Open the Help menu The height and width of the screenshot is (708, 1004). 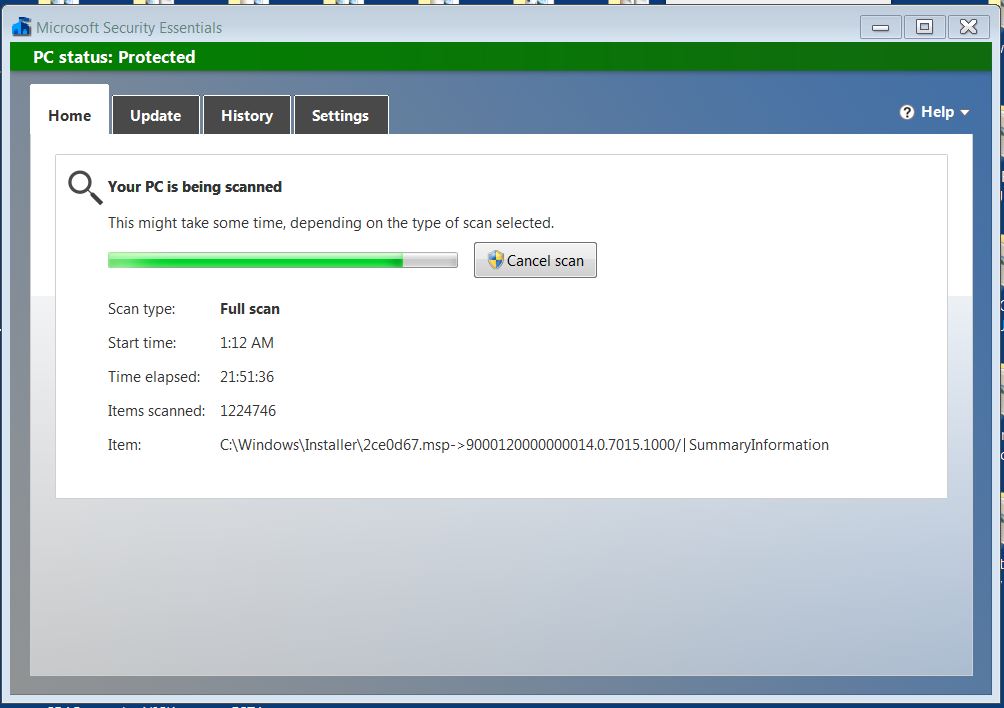coord(934,112)
